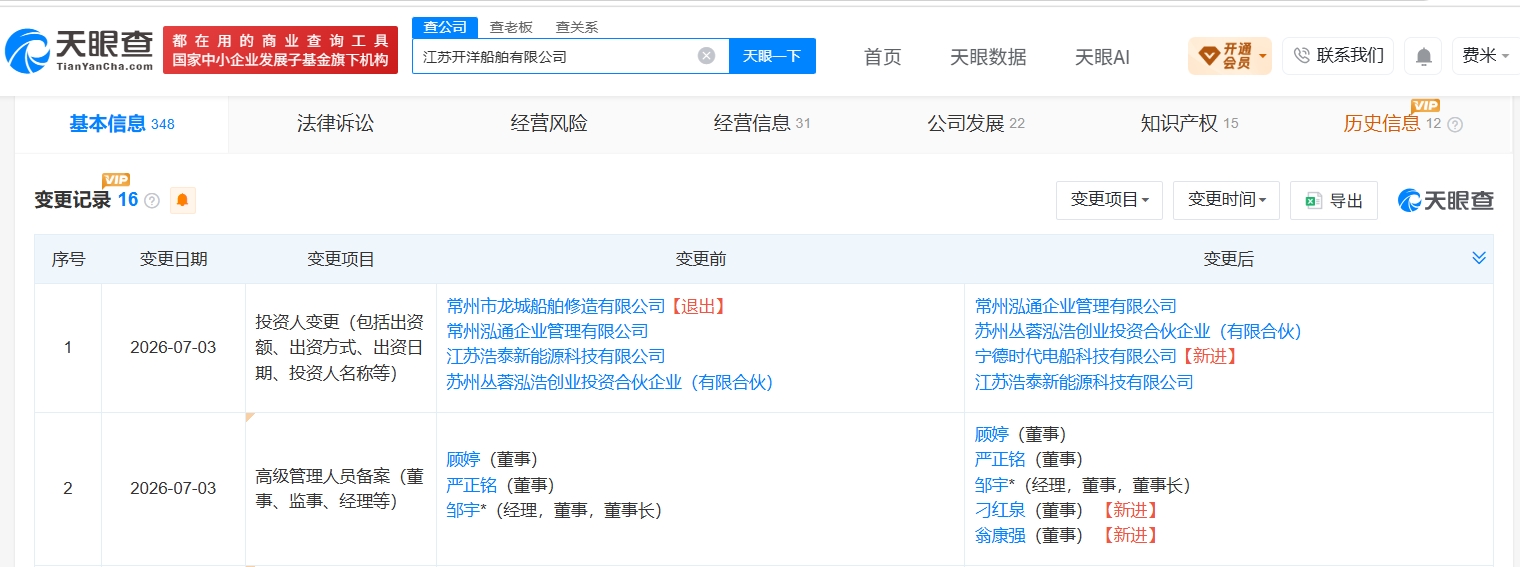1520x567 pixels.
Task: Open the TianYanCha logo homepage
Action: [x=79, y=50]
